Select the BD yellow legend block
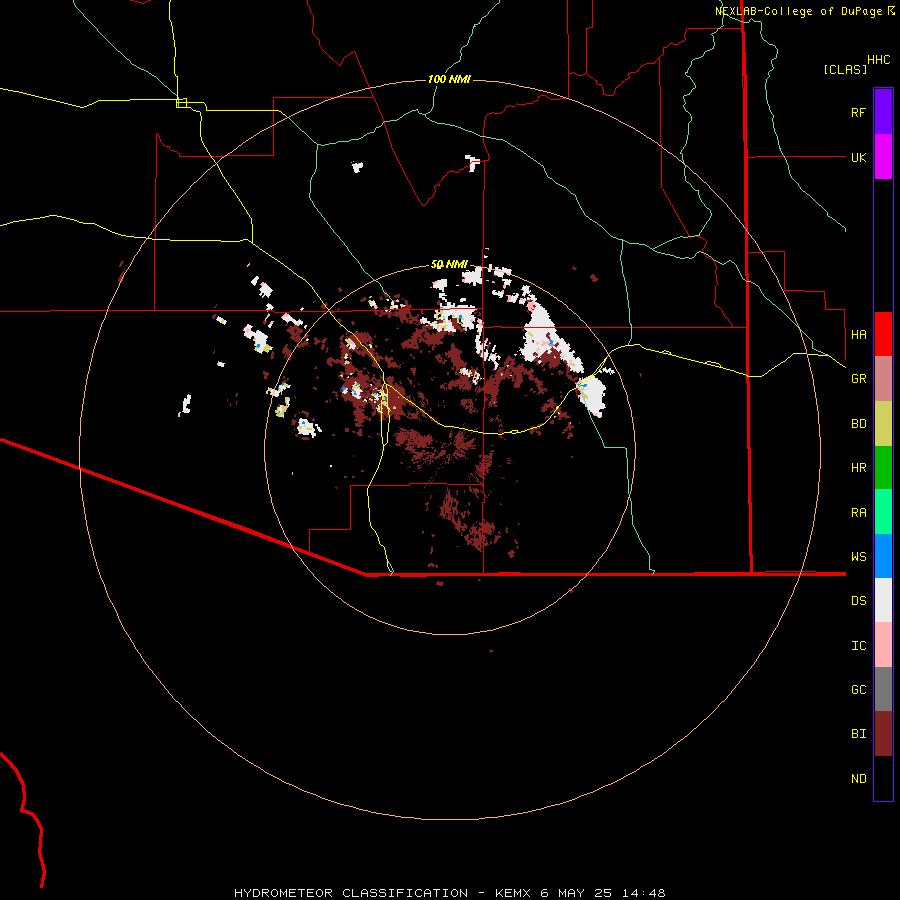The height and width of the screenshot is (900, 900). point(883,424)
